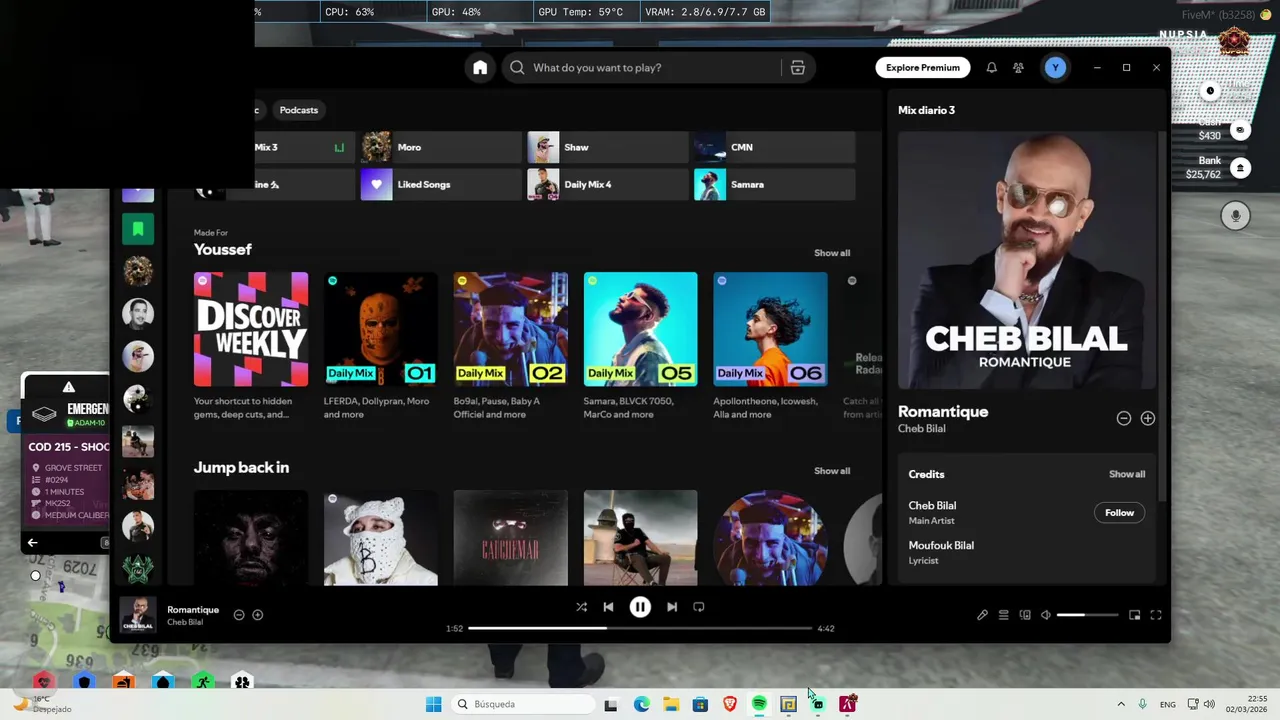Viewport: 1280px width, 720px height.
Task: Open Friend Activity icon
Action: pyautogui.click(x=1018, y=68)
